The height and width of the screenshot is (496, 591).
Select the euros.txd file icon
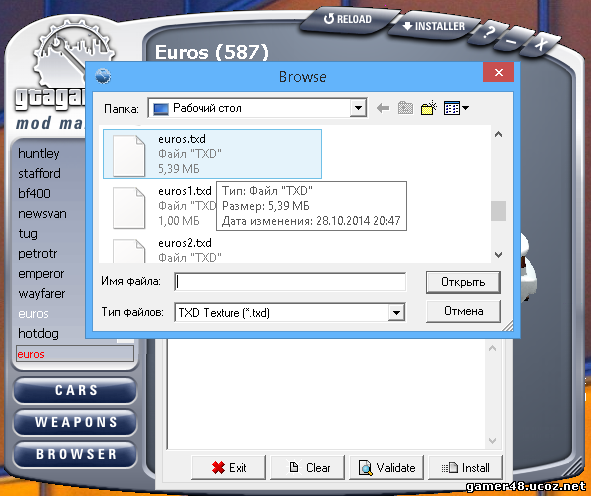(x=129, y=155)
